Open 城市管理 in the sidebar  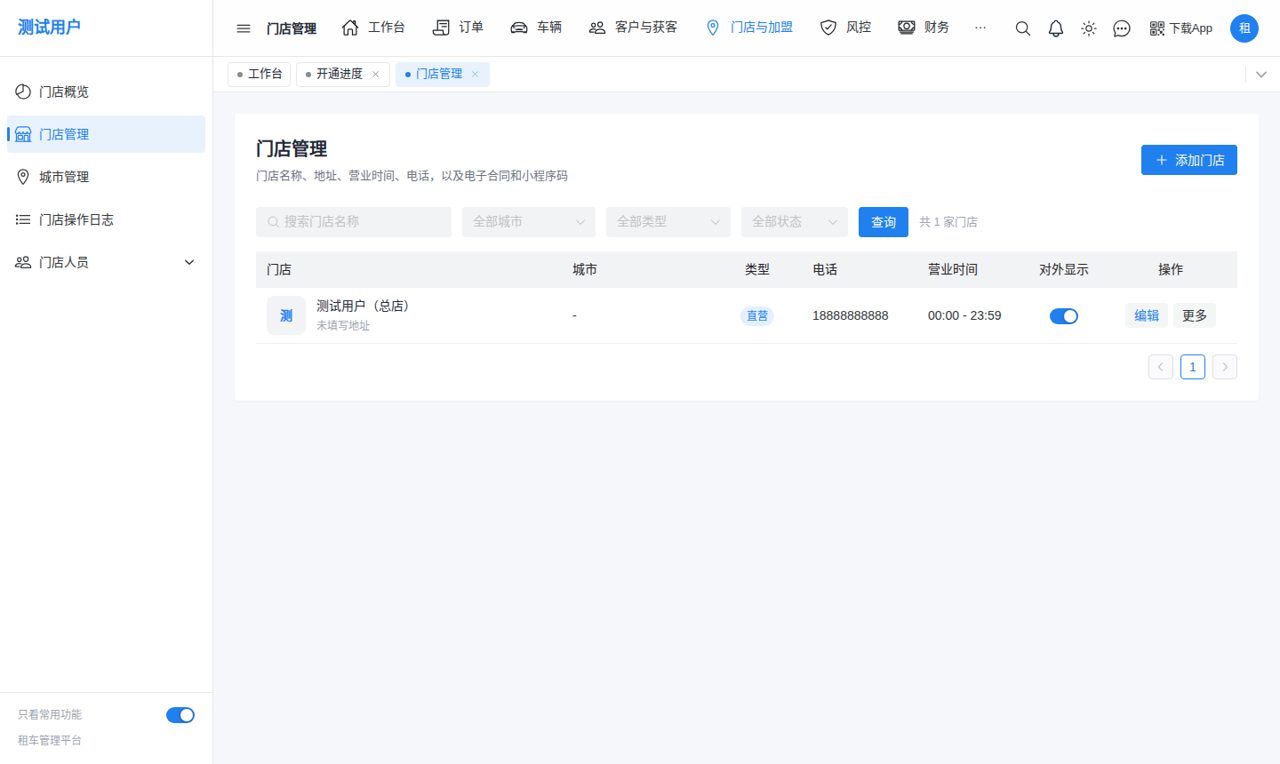click(x=106, y=177)
